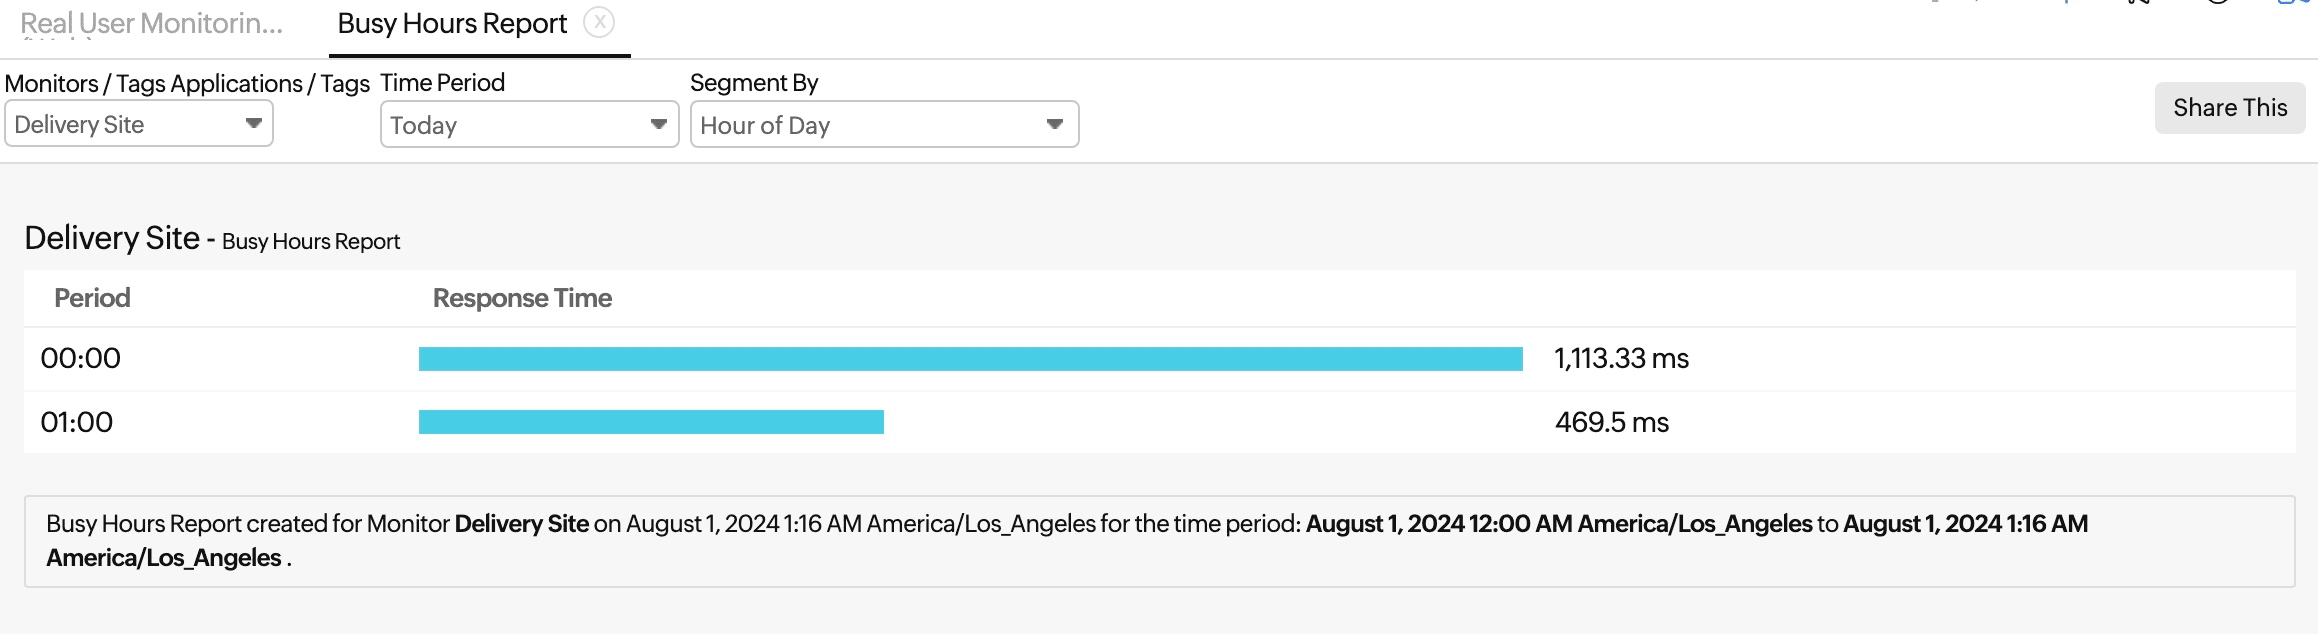The height and width of the screenshot is (634, 2318).
Task: Close the Busy Hours Report tab
Action: (598, 22)
